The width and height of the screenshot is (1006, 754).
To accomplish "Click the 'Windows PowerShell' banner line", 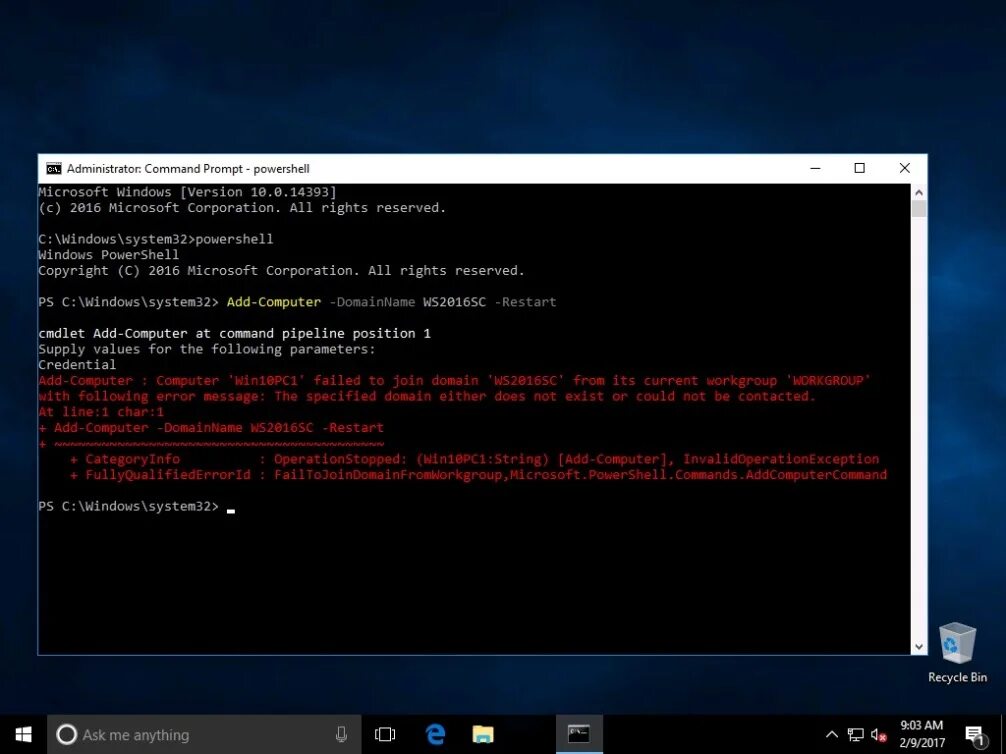I will point(108,255).
